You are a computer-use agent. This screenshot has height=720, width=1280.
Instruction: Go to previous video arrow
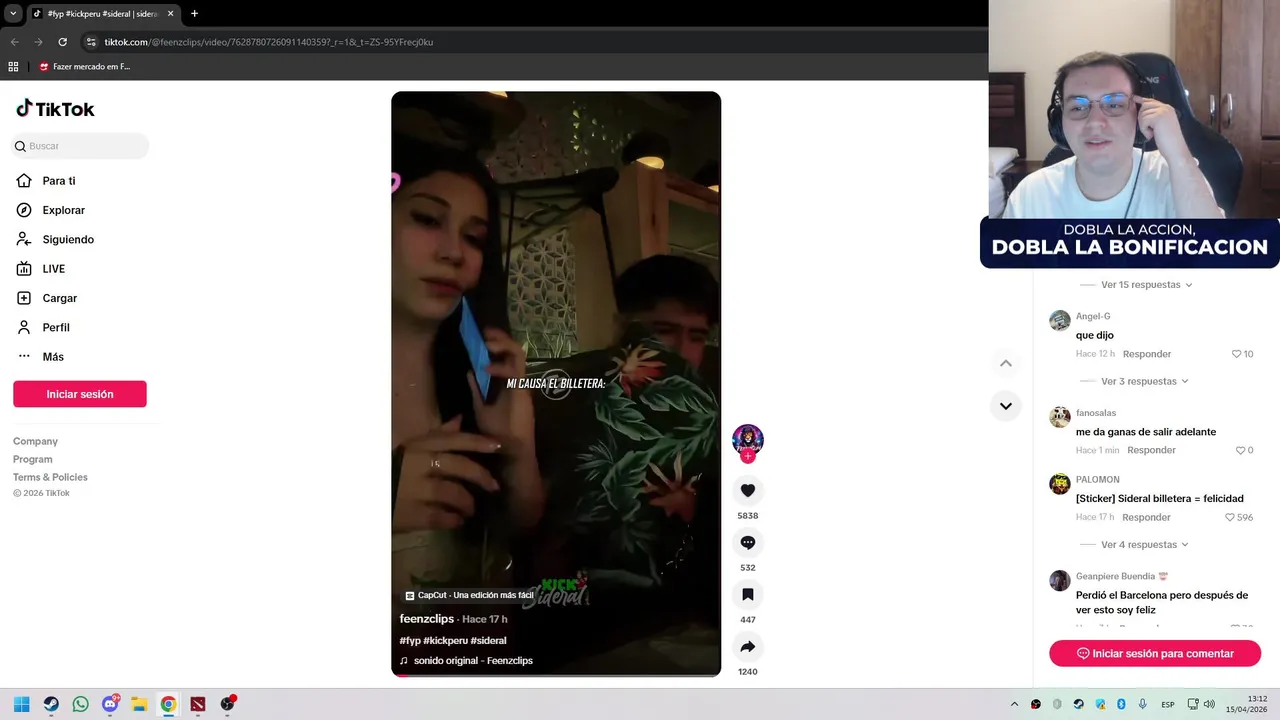coord(1006,363)
